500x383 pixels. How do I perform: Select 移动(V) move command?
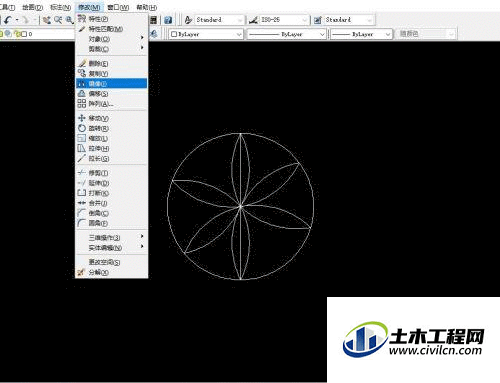coord(112,118)
